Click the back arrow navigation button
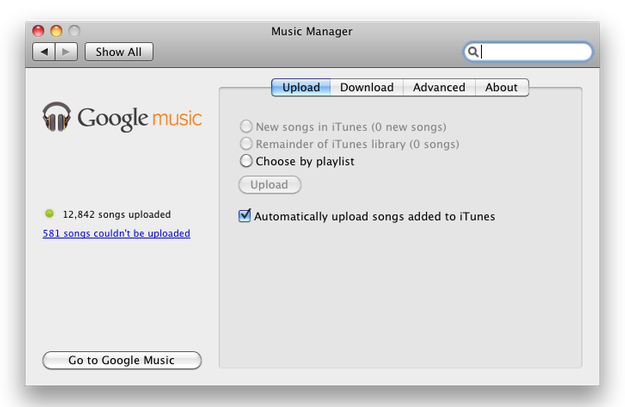Image resolution: width=625 pixels, height=407 pixels. tap(43, 52)
